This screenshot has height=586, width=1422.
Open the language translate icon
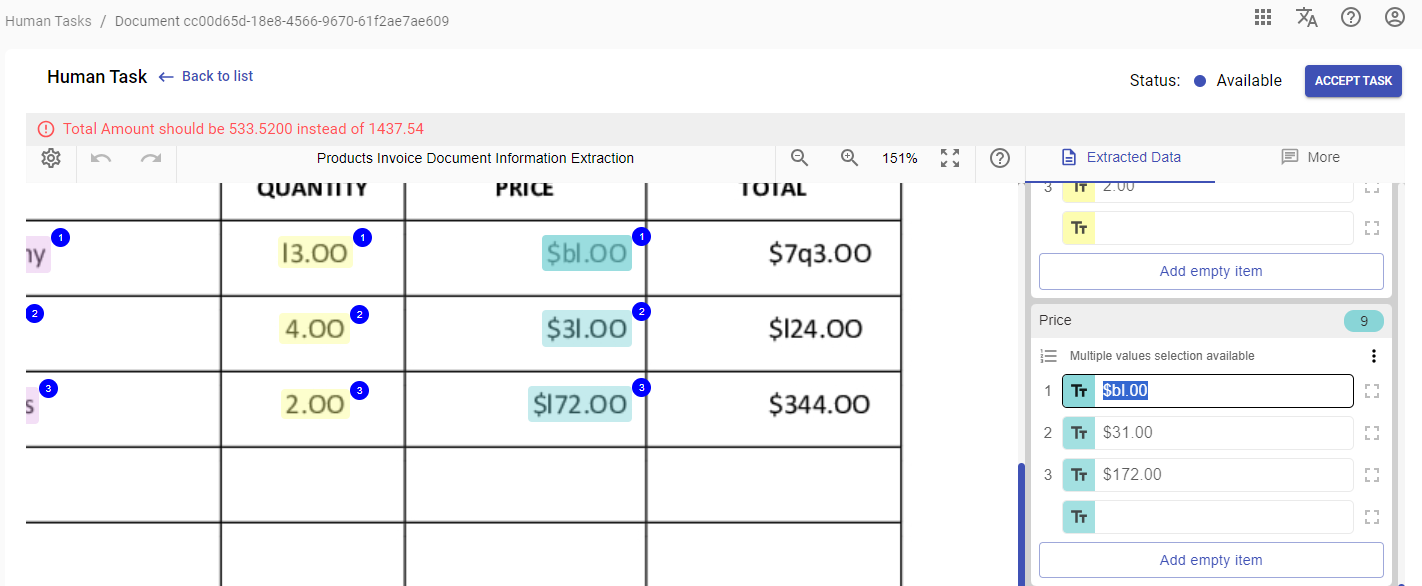pos(1307,17)
